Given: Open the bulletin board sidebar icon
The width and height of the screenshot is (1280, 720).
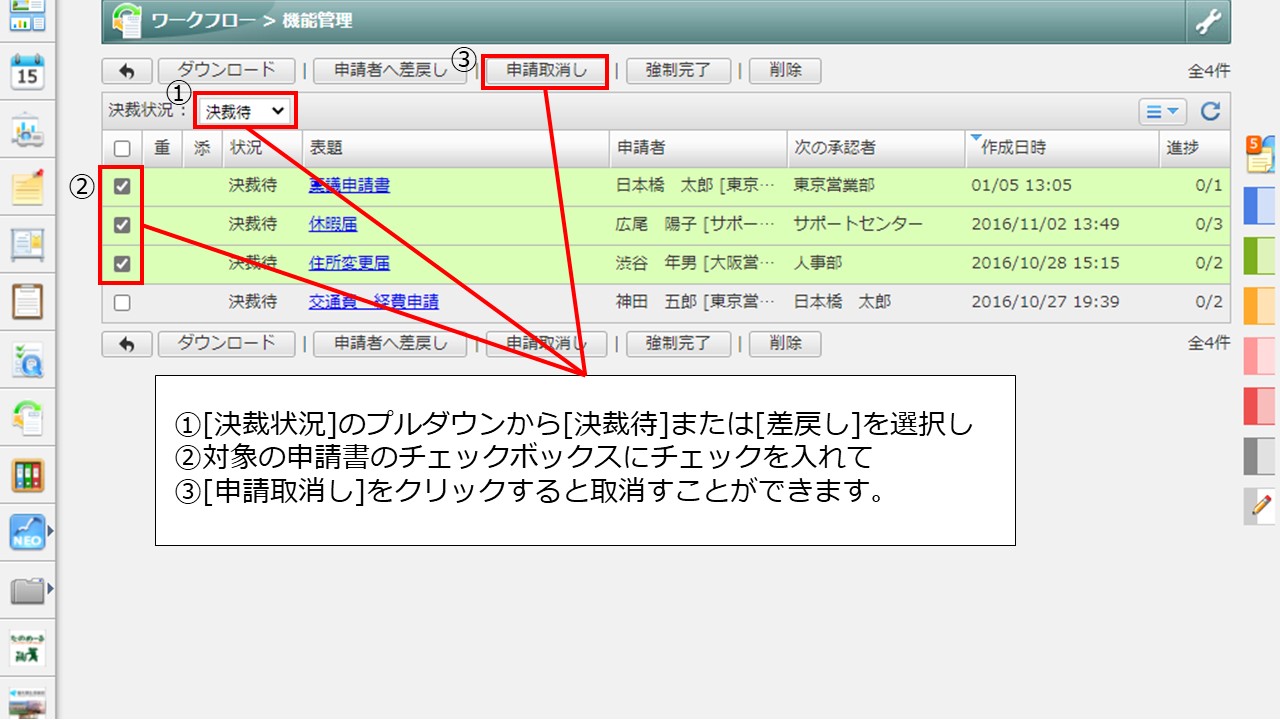Looking at the screenshot, I should click(x=27, y=244).
